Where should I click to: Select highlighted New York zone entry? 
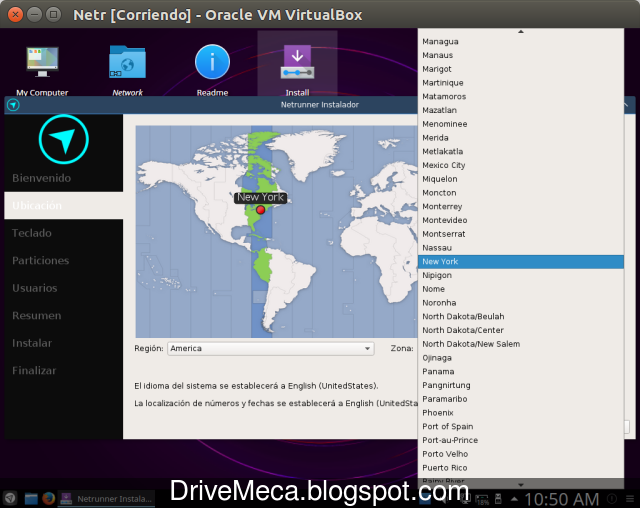pyautogui.click(x=521, y=262)
